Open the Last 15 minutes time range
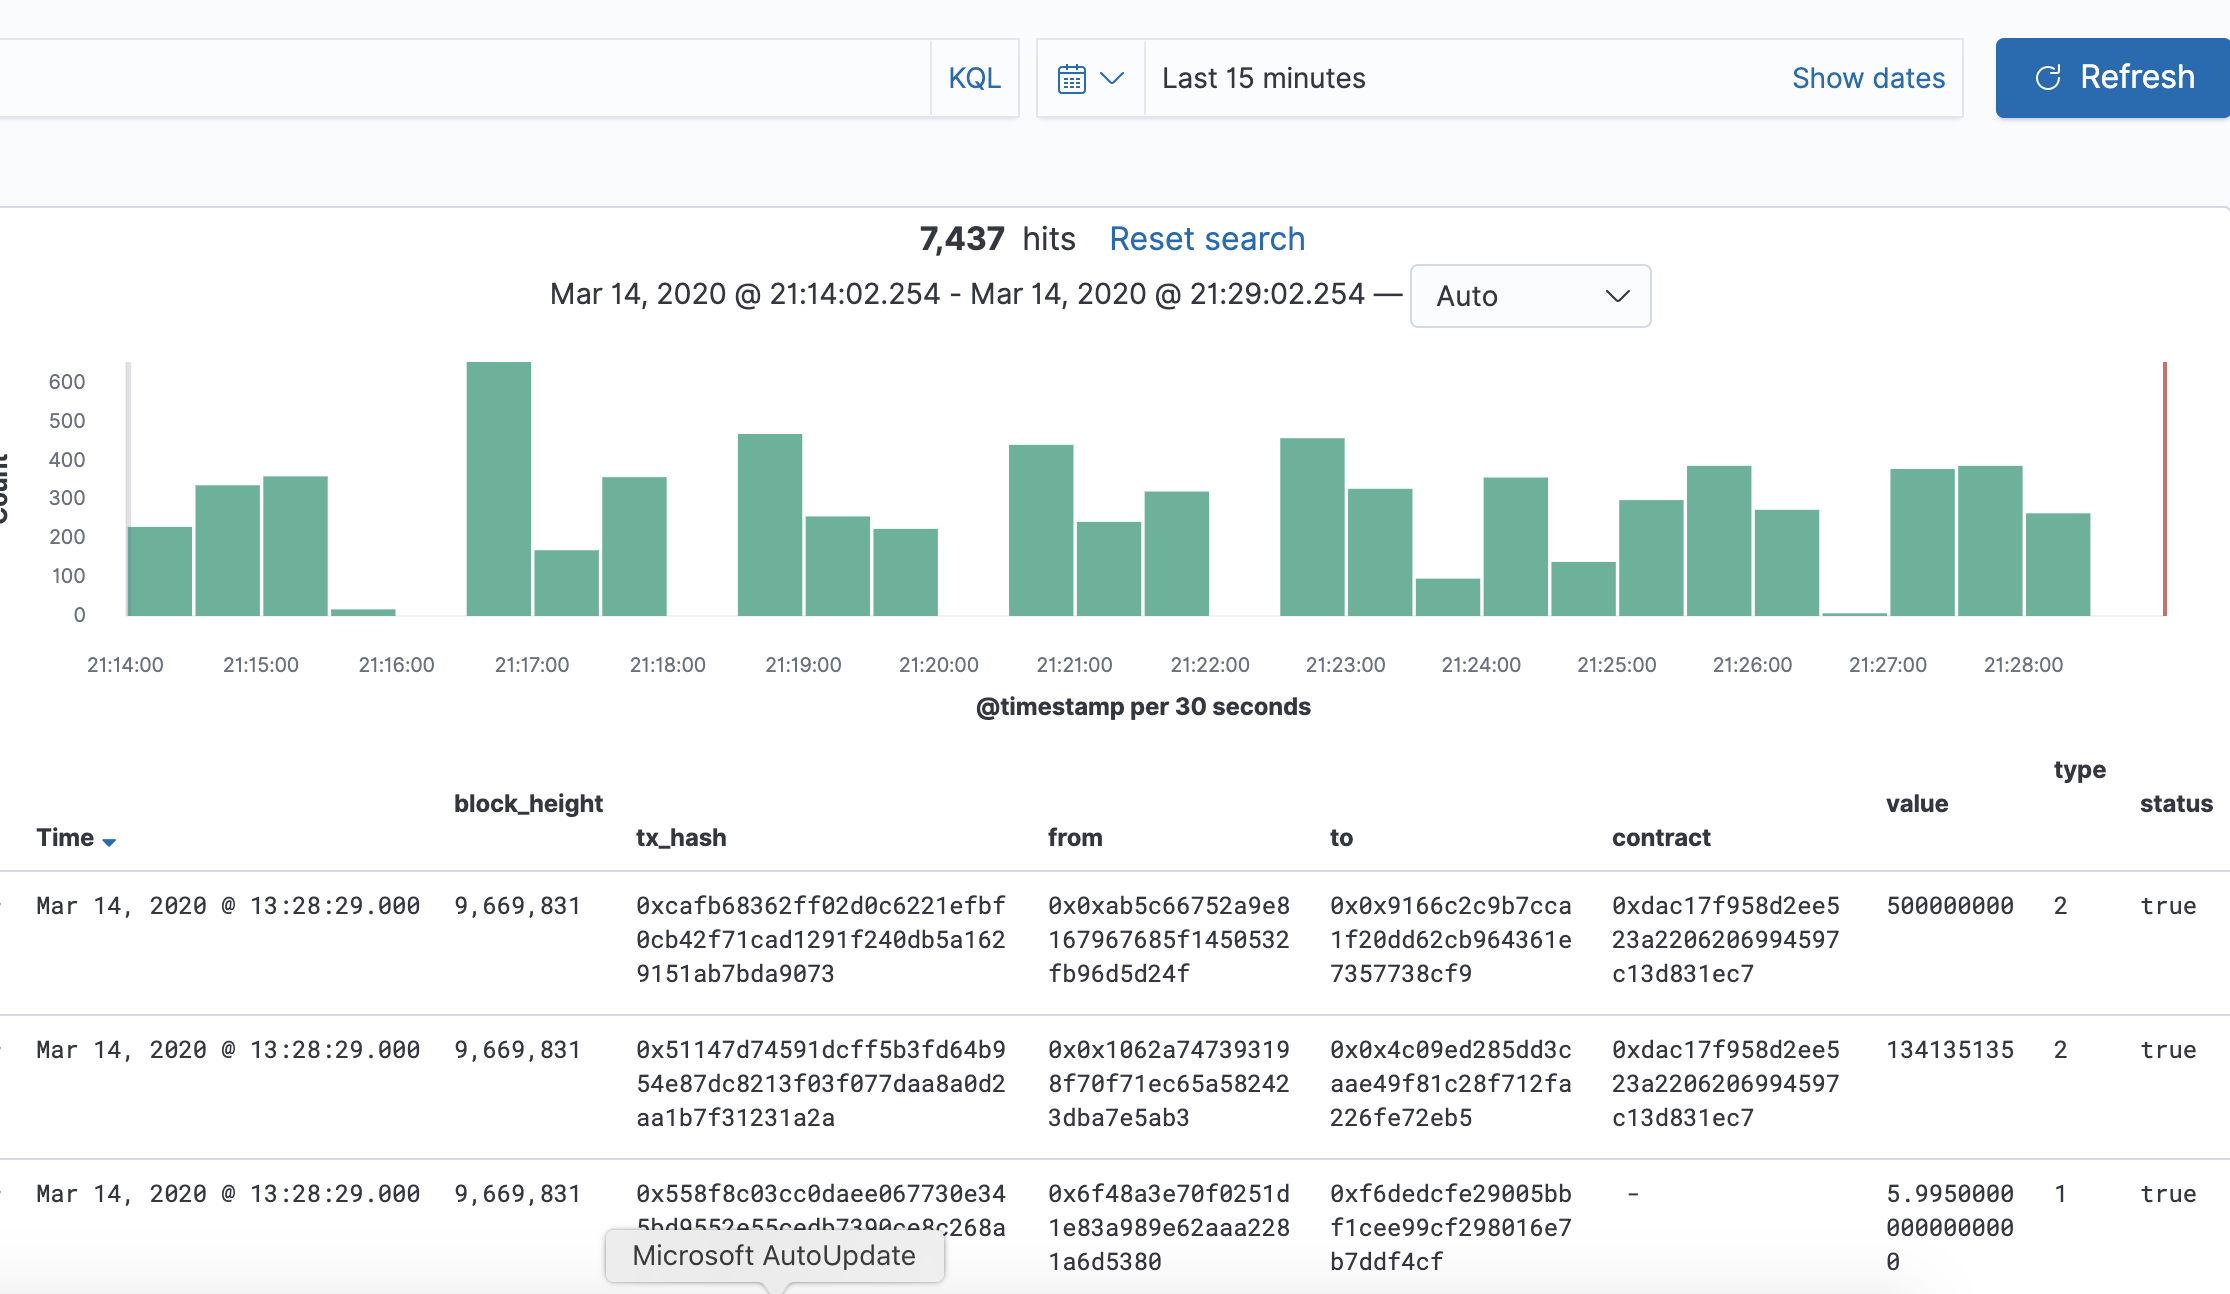The image size is (2230, 1294). [1263, 78]
